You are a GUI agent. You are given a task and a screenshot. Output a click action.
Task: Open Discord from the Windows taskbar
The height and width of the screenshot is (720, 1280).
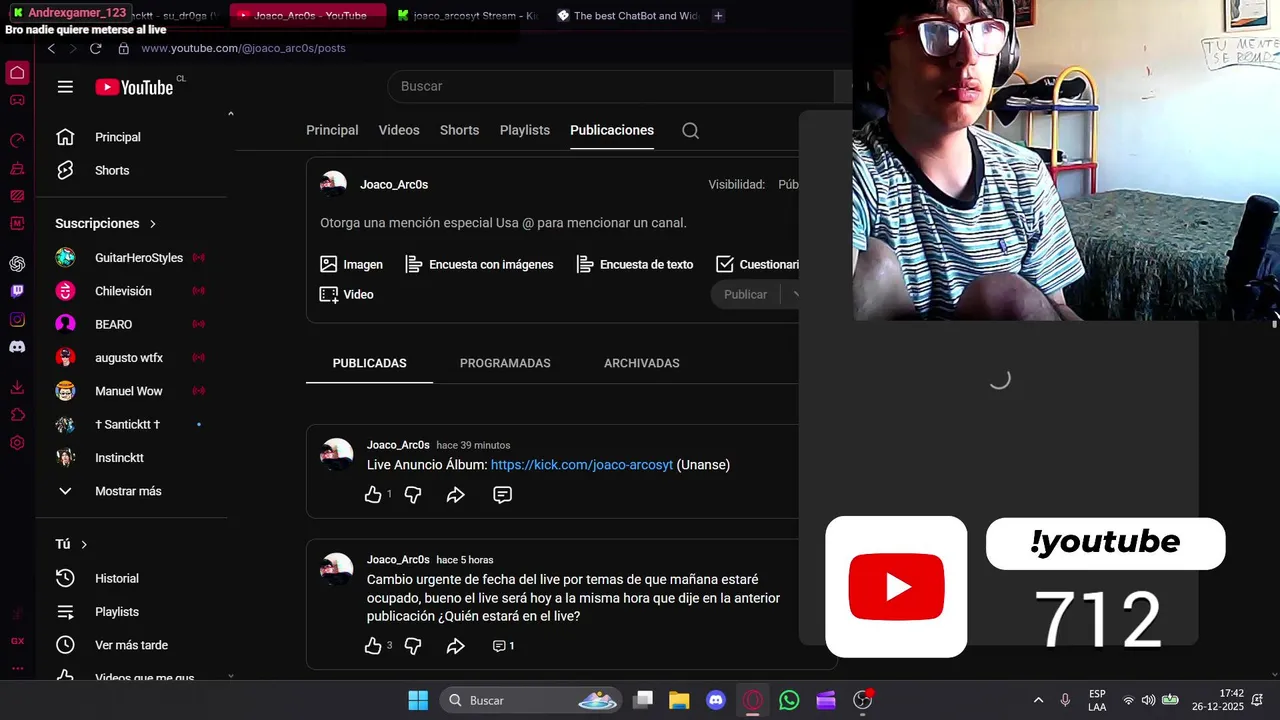click(716, 700)
